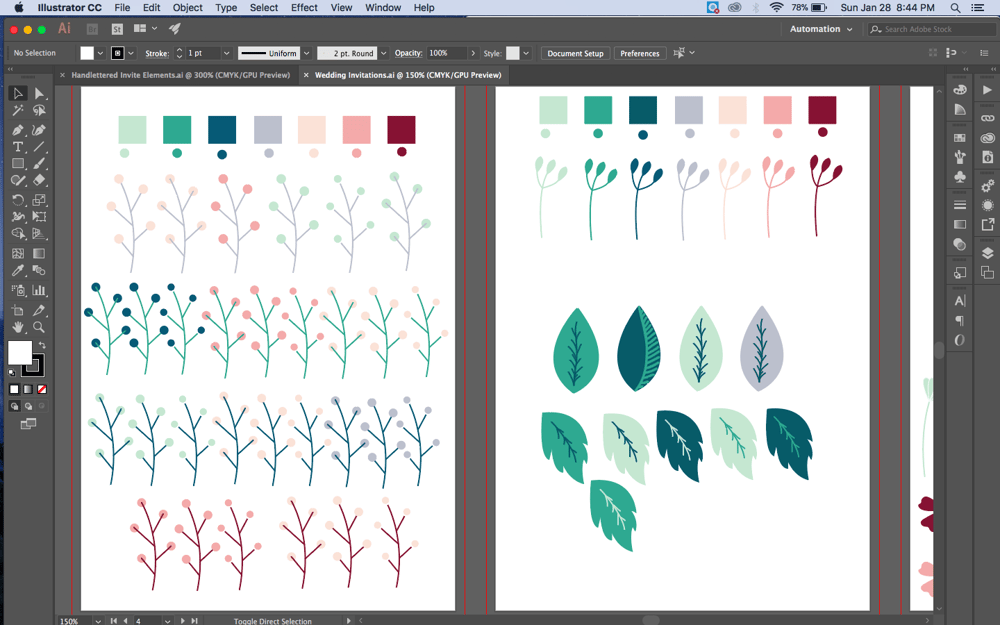Select the Pen tool
The width and height of the screenshot is (1000, 625).
click(x=18, y=130)
